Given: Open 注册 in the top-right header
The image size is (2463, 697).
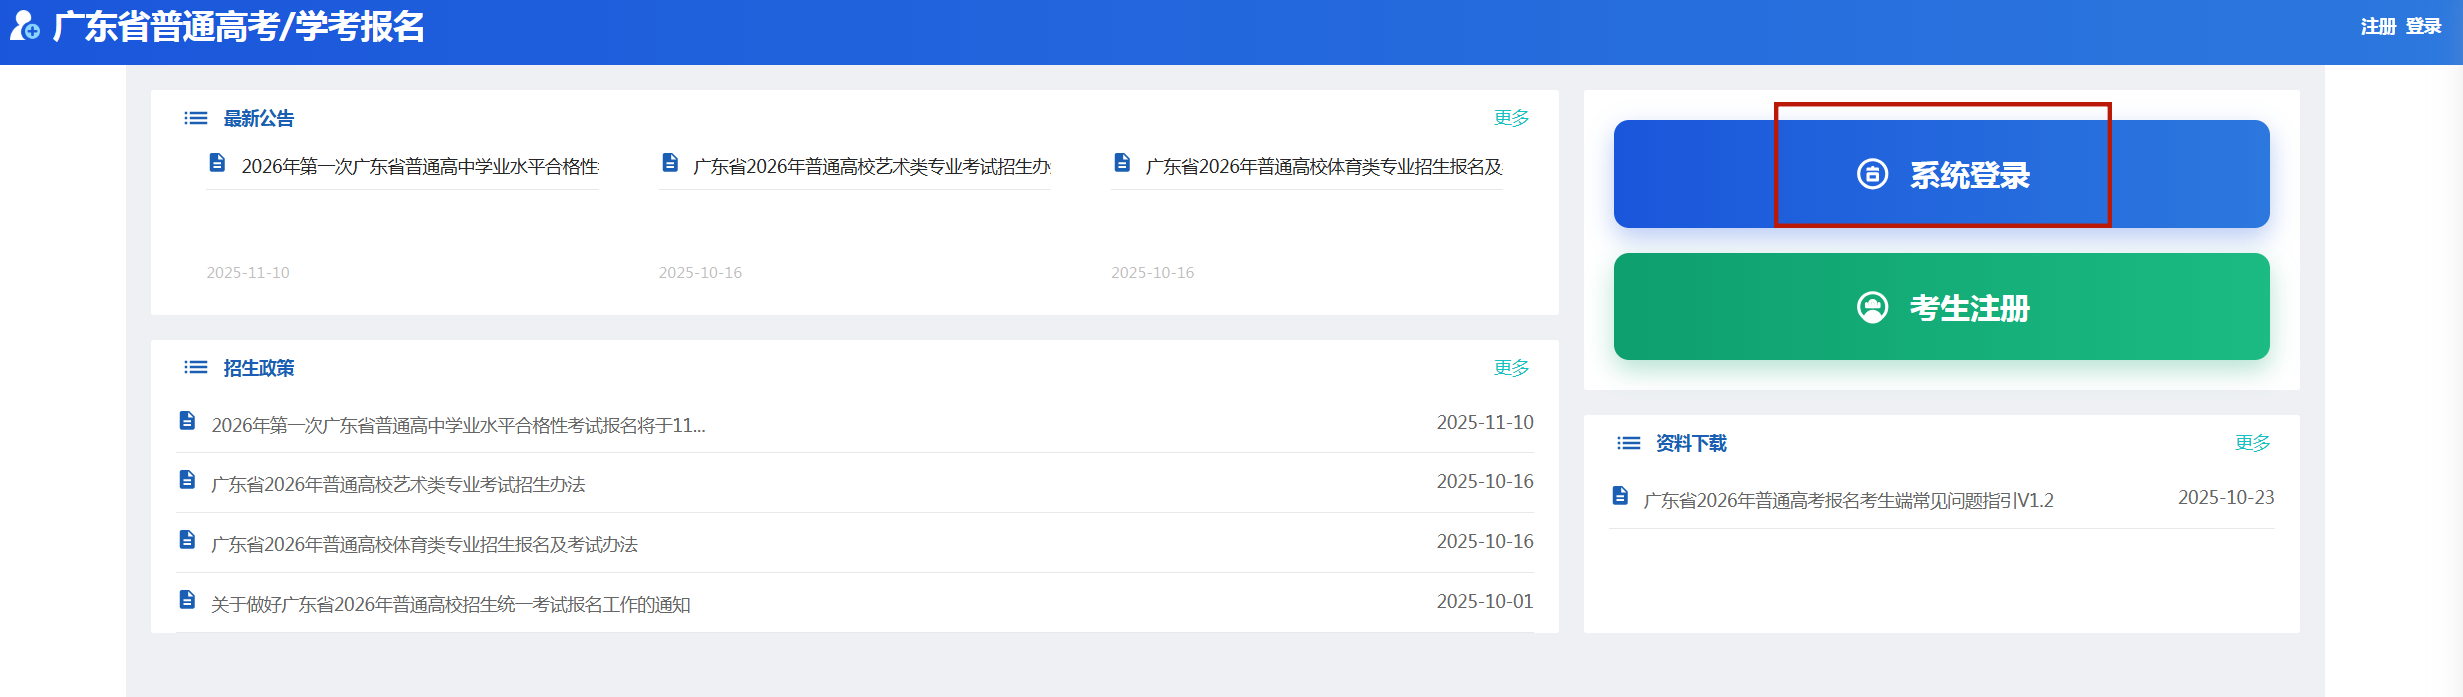Looking at the screenshot, I should tap(2378, 27).
